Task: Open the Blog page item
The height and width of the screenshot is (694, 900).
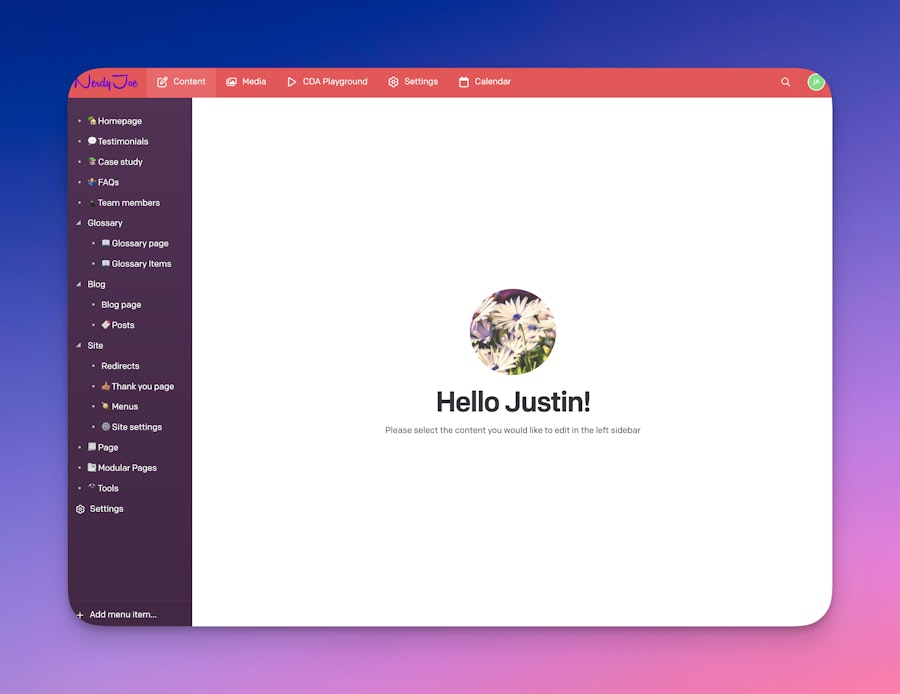Action: point(121,305)
